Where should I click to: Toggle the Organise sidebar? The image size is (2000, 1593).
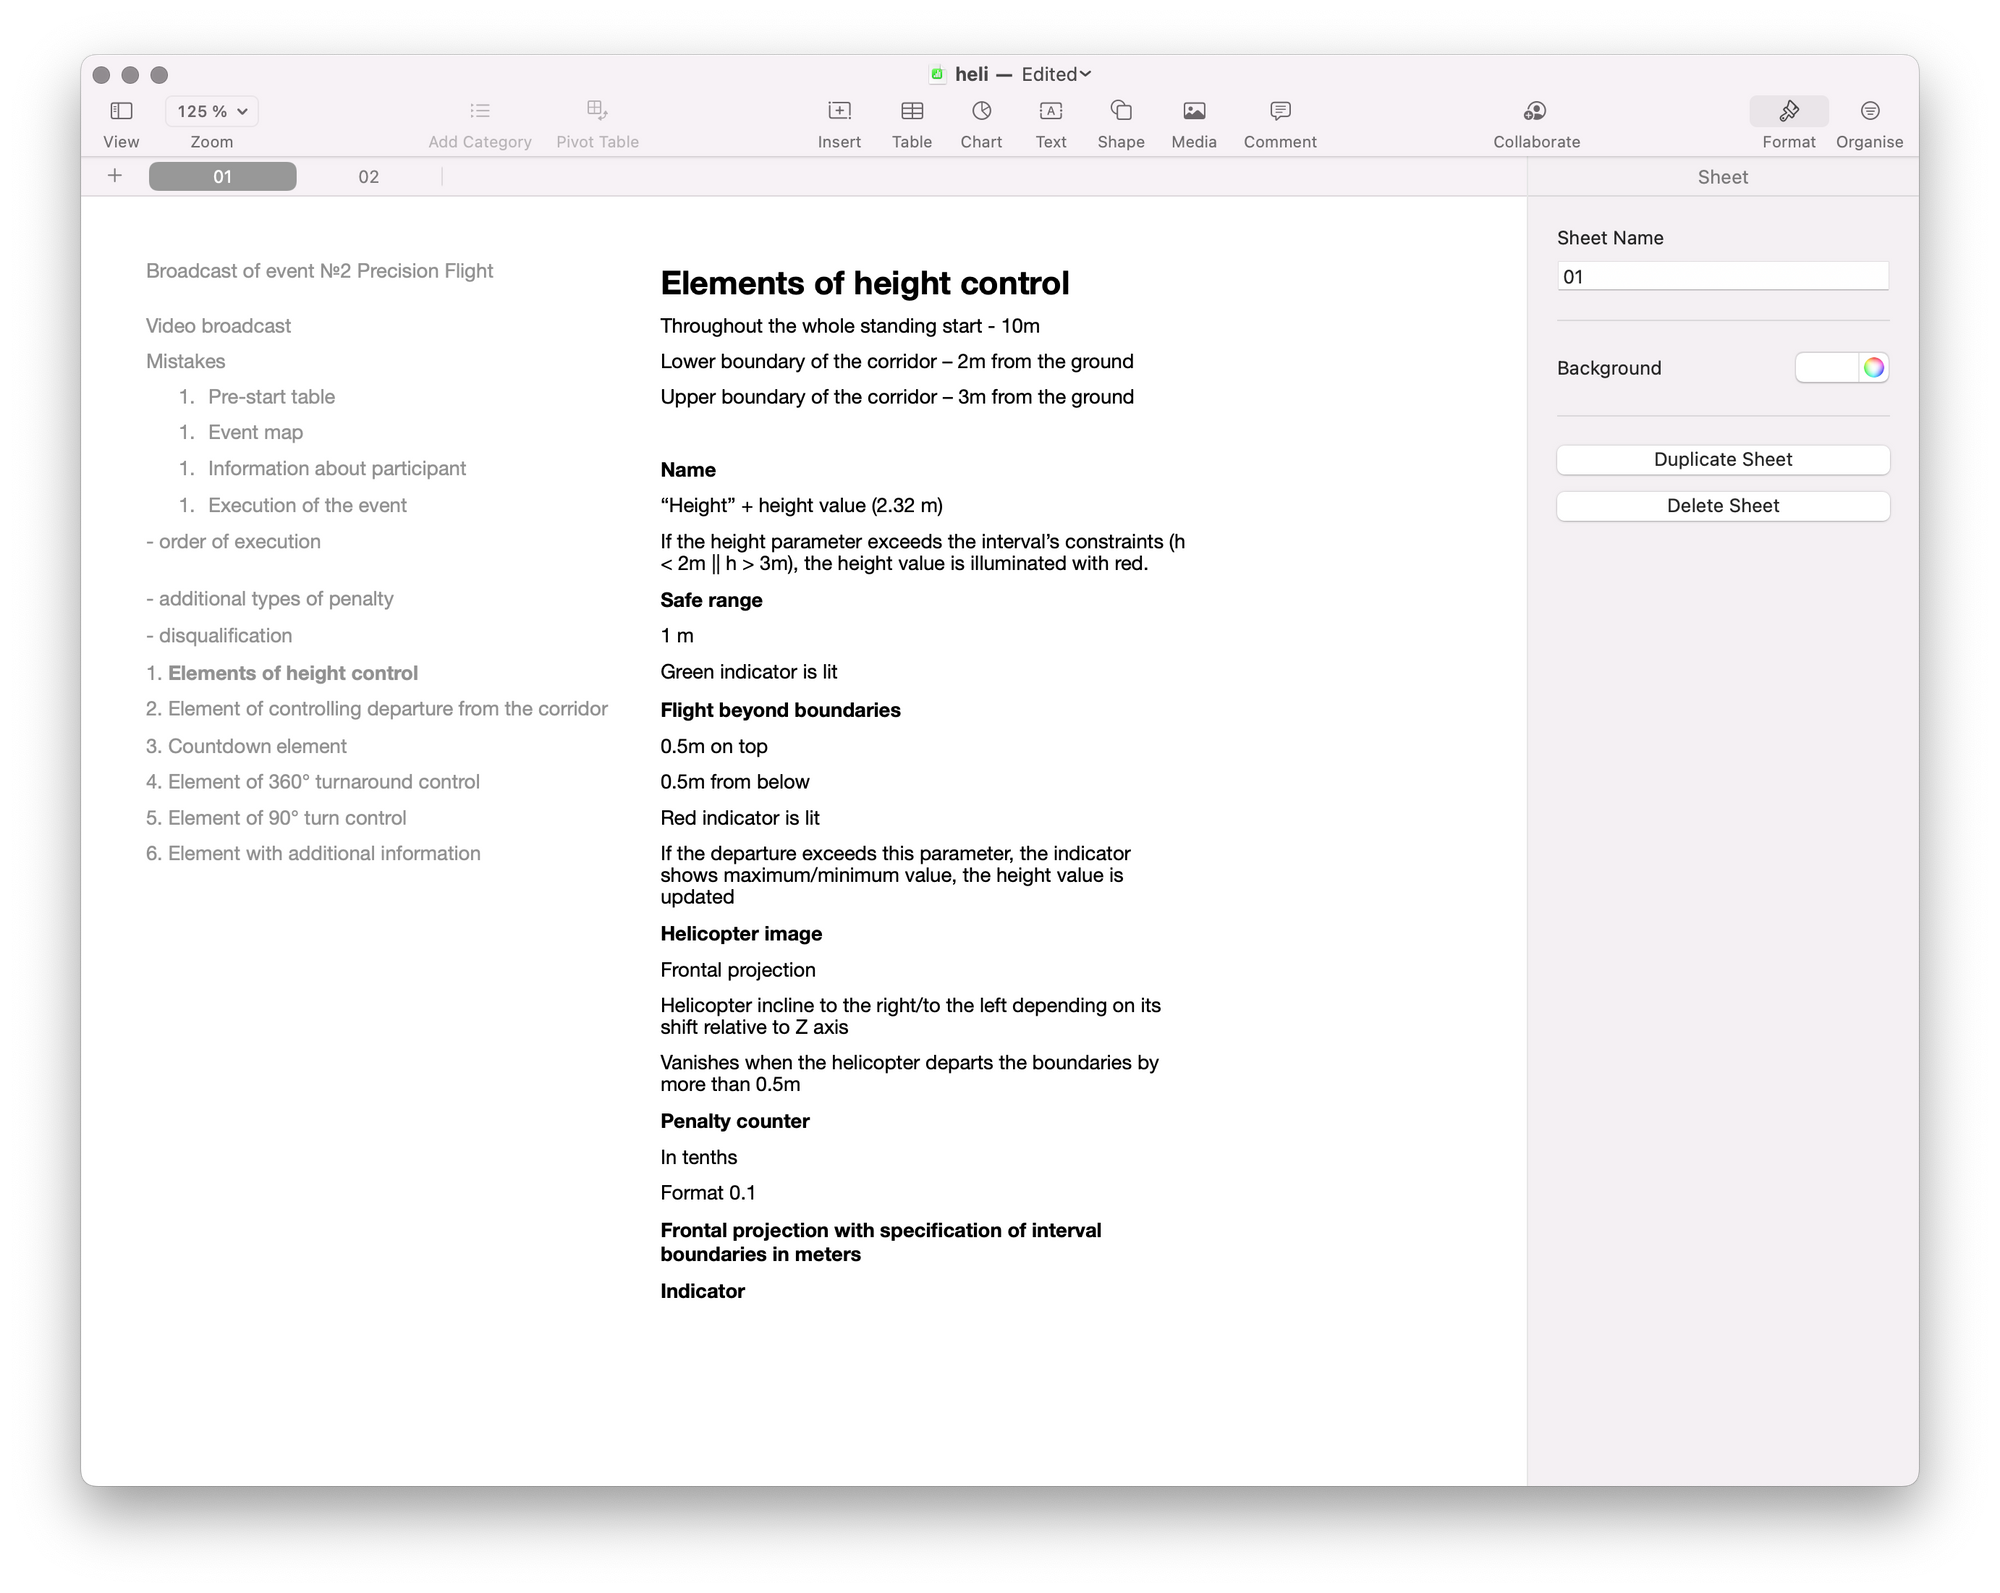[1869, 111]
